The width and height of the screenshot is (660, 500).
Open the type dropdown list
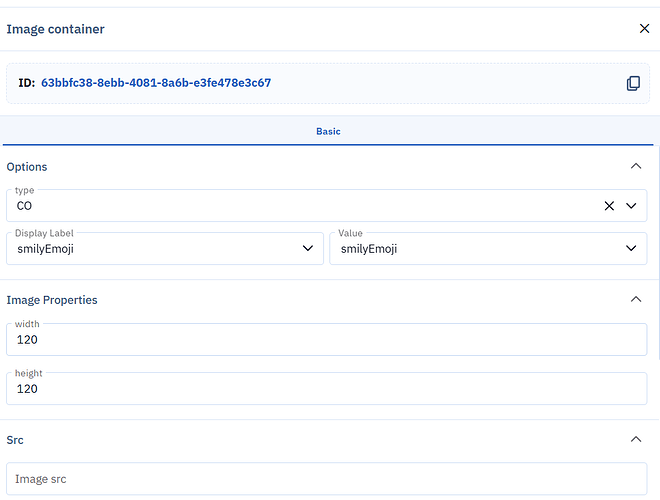click(631, 206)
